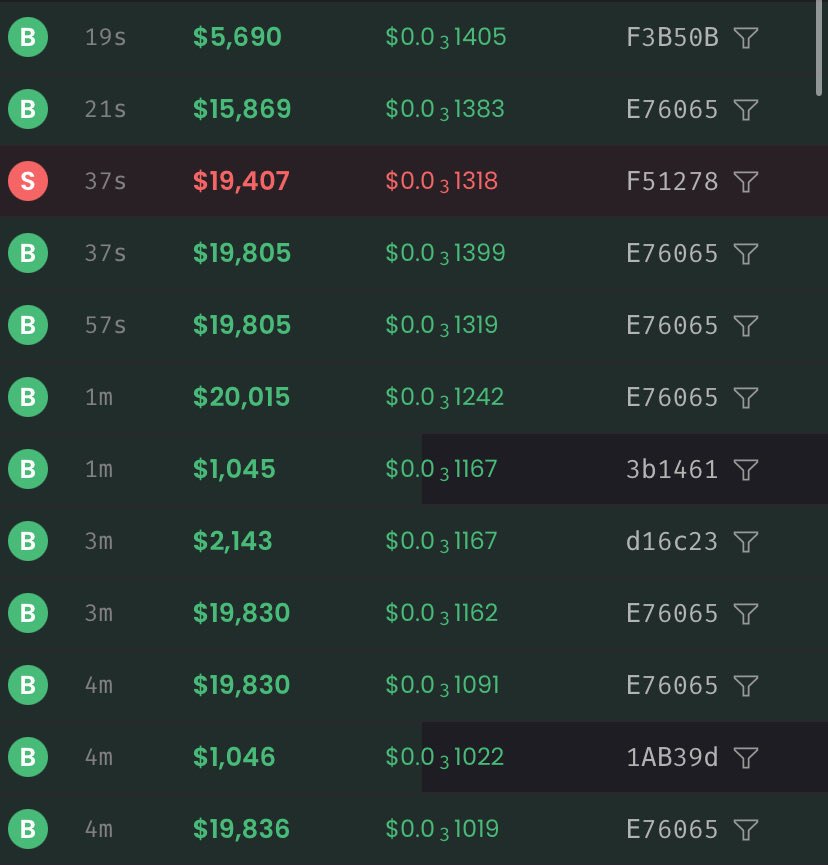Select the 57s timestamp
The image size is (828, 865).
click(x=105, y=325)
